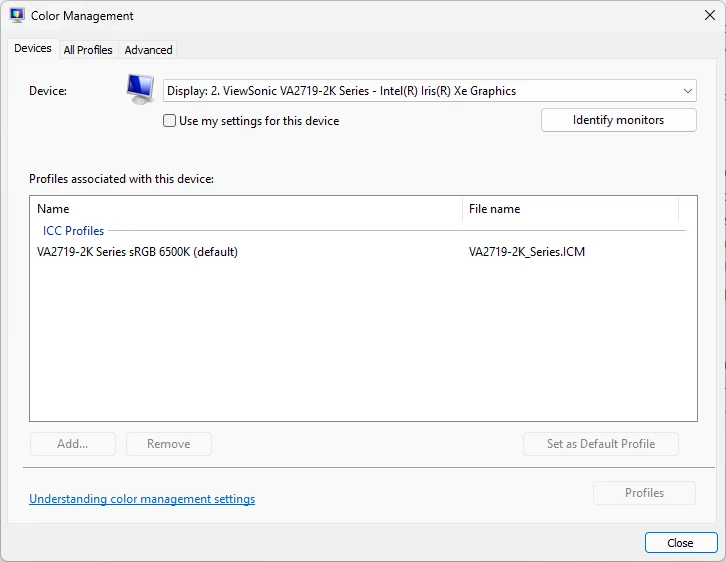Click Set as Default Profile button
This screenshot has width=726, height=562.
(601, 444)
